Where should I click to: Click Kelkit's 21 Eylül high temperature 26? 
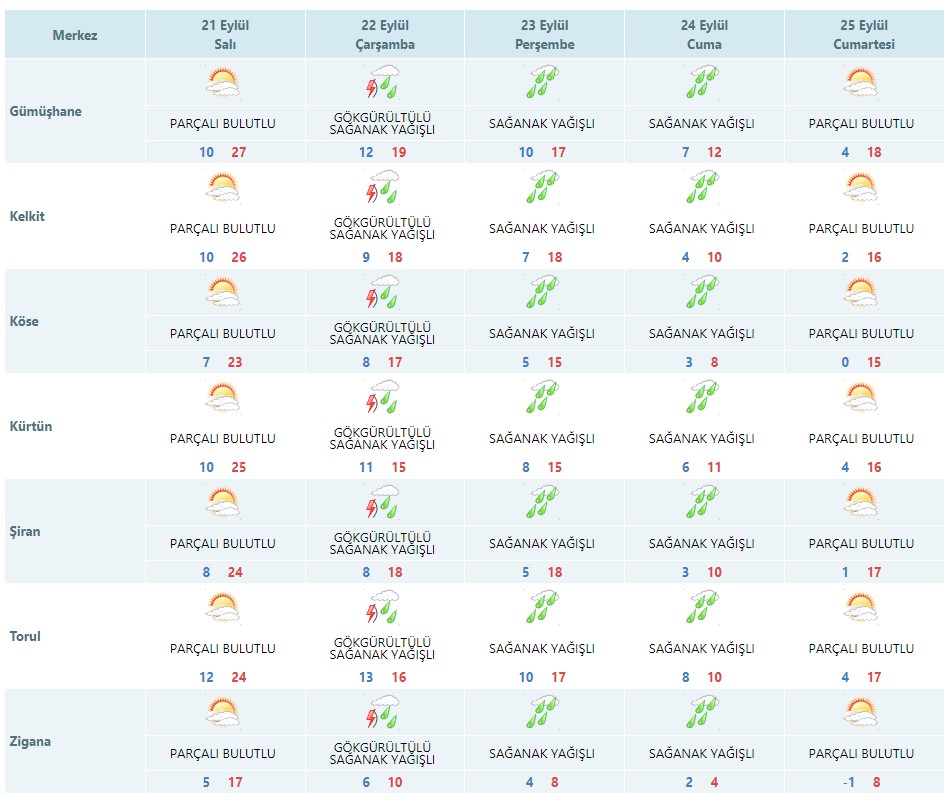click(x=238, y=257)
